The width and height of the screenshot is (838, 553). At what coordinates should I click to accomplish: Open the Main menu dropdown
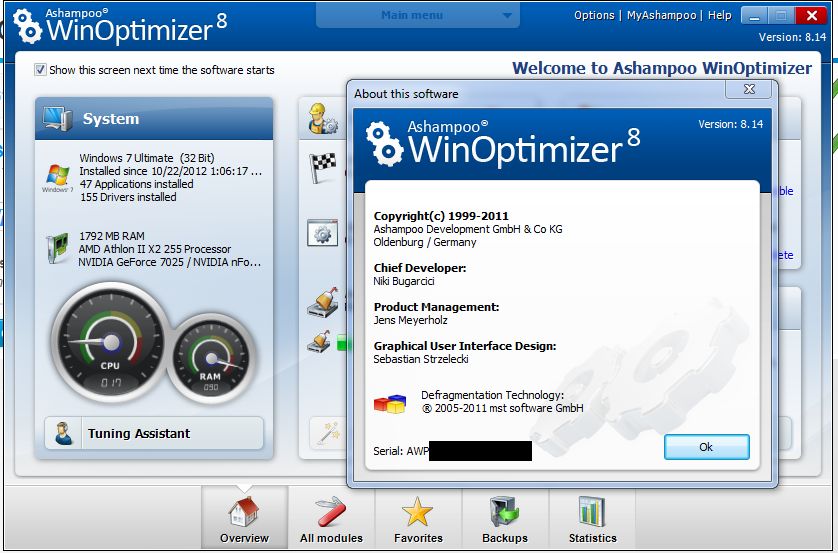click(x=417, y=15)
